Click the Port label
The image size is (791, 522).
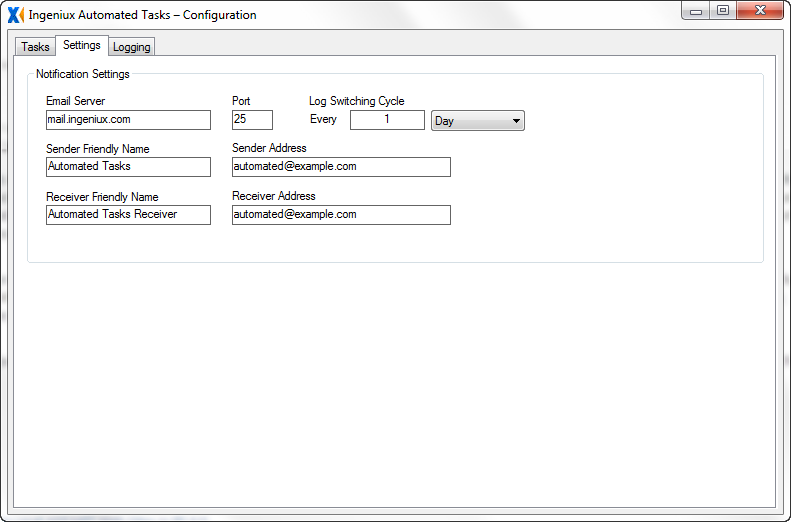tap(241, 101)
